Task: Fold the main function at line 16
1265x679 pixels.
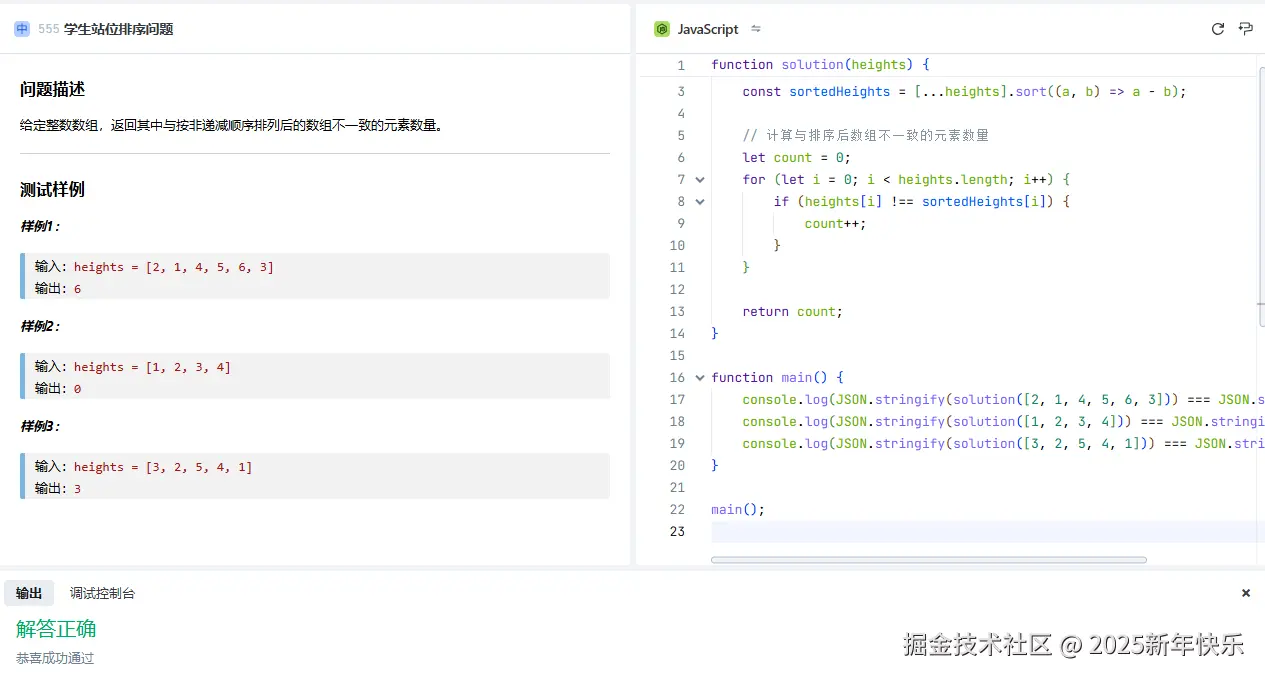Action: pos(700,378)
